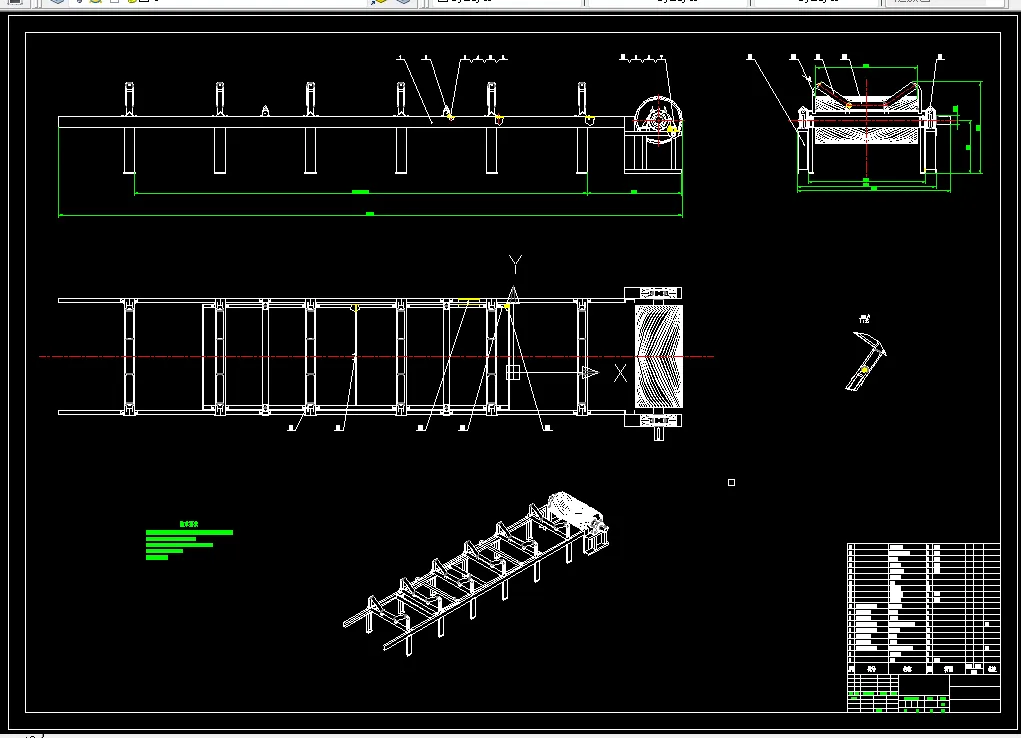Select the drive pulley circle in side elevation

pos(658,121)
